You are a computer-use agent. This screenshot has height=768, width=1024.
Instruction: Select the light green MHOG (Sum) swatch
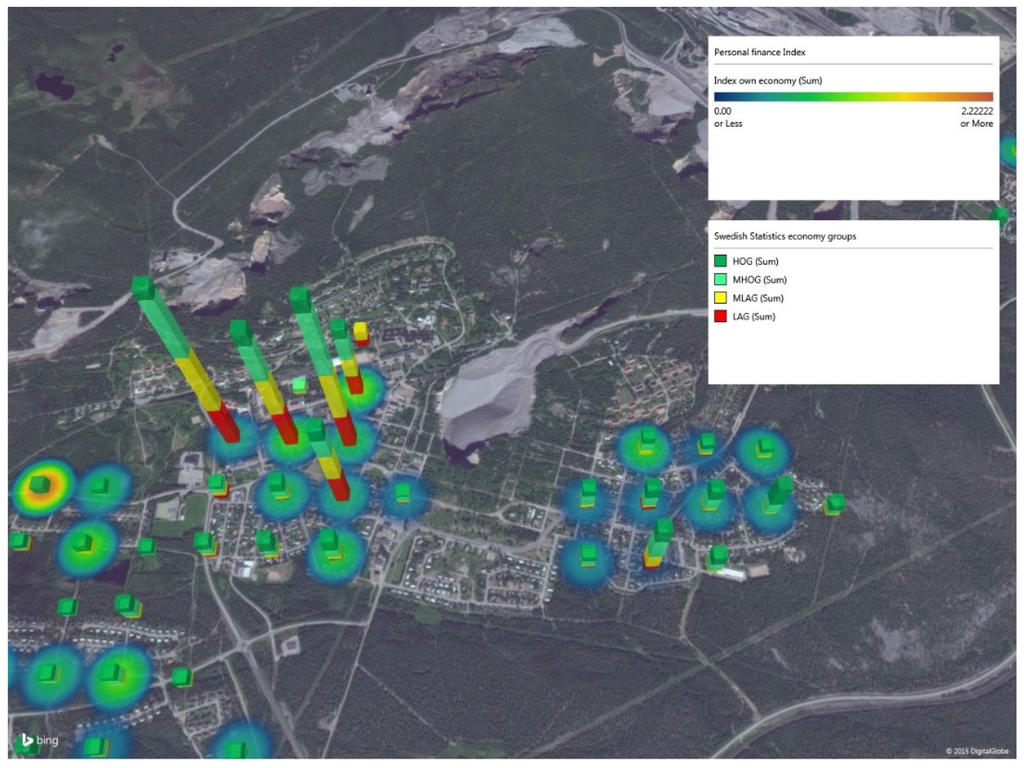[x=720, y=280]
